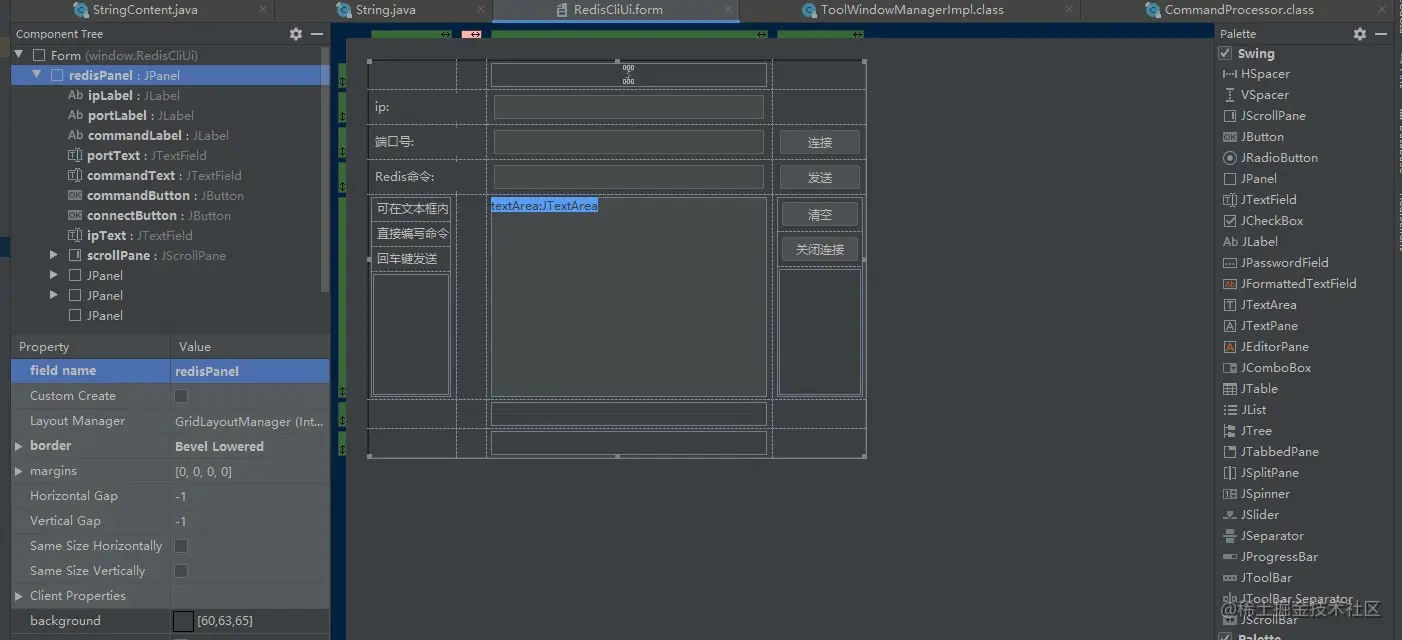1402x640 pixels.
Task: Select JList component in Palette
Action: [x=1245, y=410]
